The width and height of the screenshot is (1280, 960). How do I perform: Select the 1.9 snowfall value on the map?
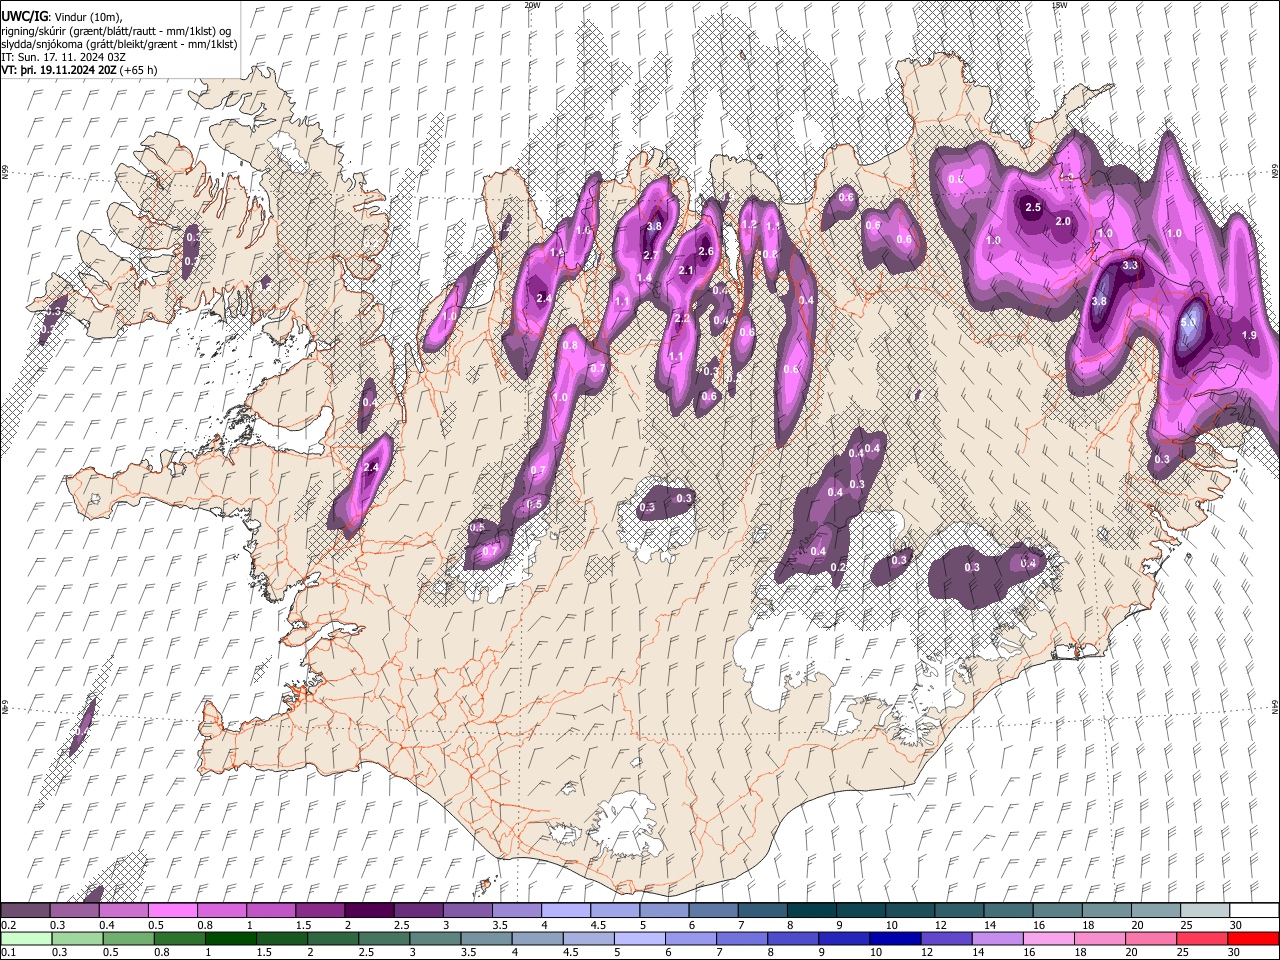tap(1249, 335)
